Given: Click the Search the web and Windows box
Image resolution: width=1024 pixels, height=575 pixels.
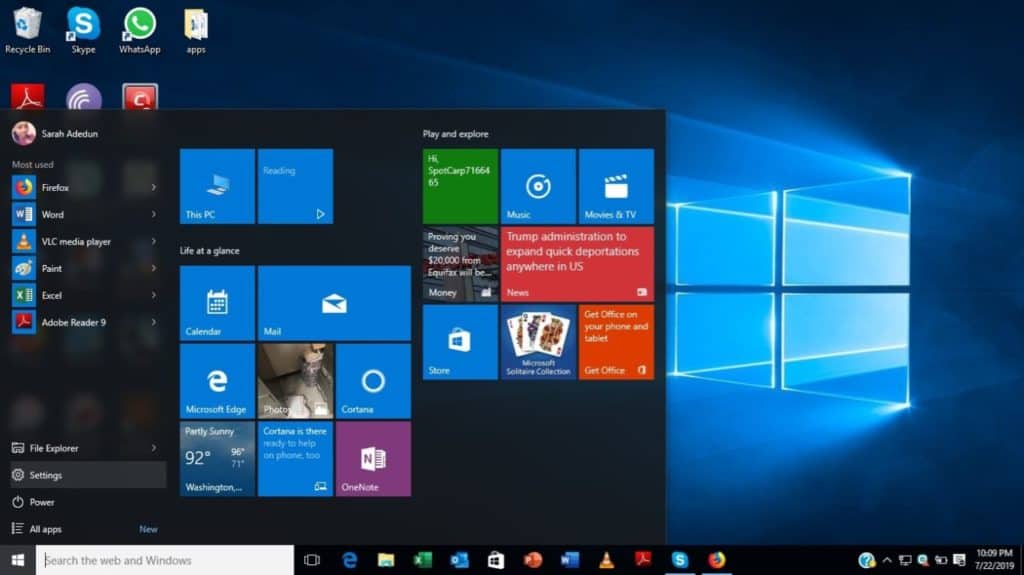Looking at the screenshot, I should (165, 560).
